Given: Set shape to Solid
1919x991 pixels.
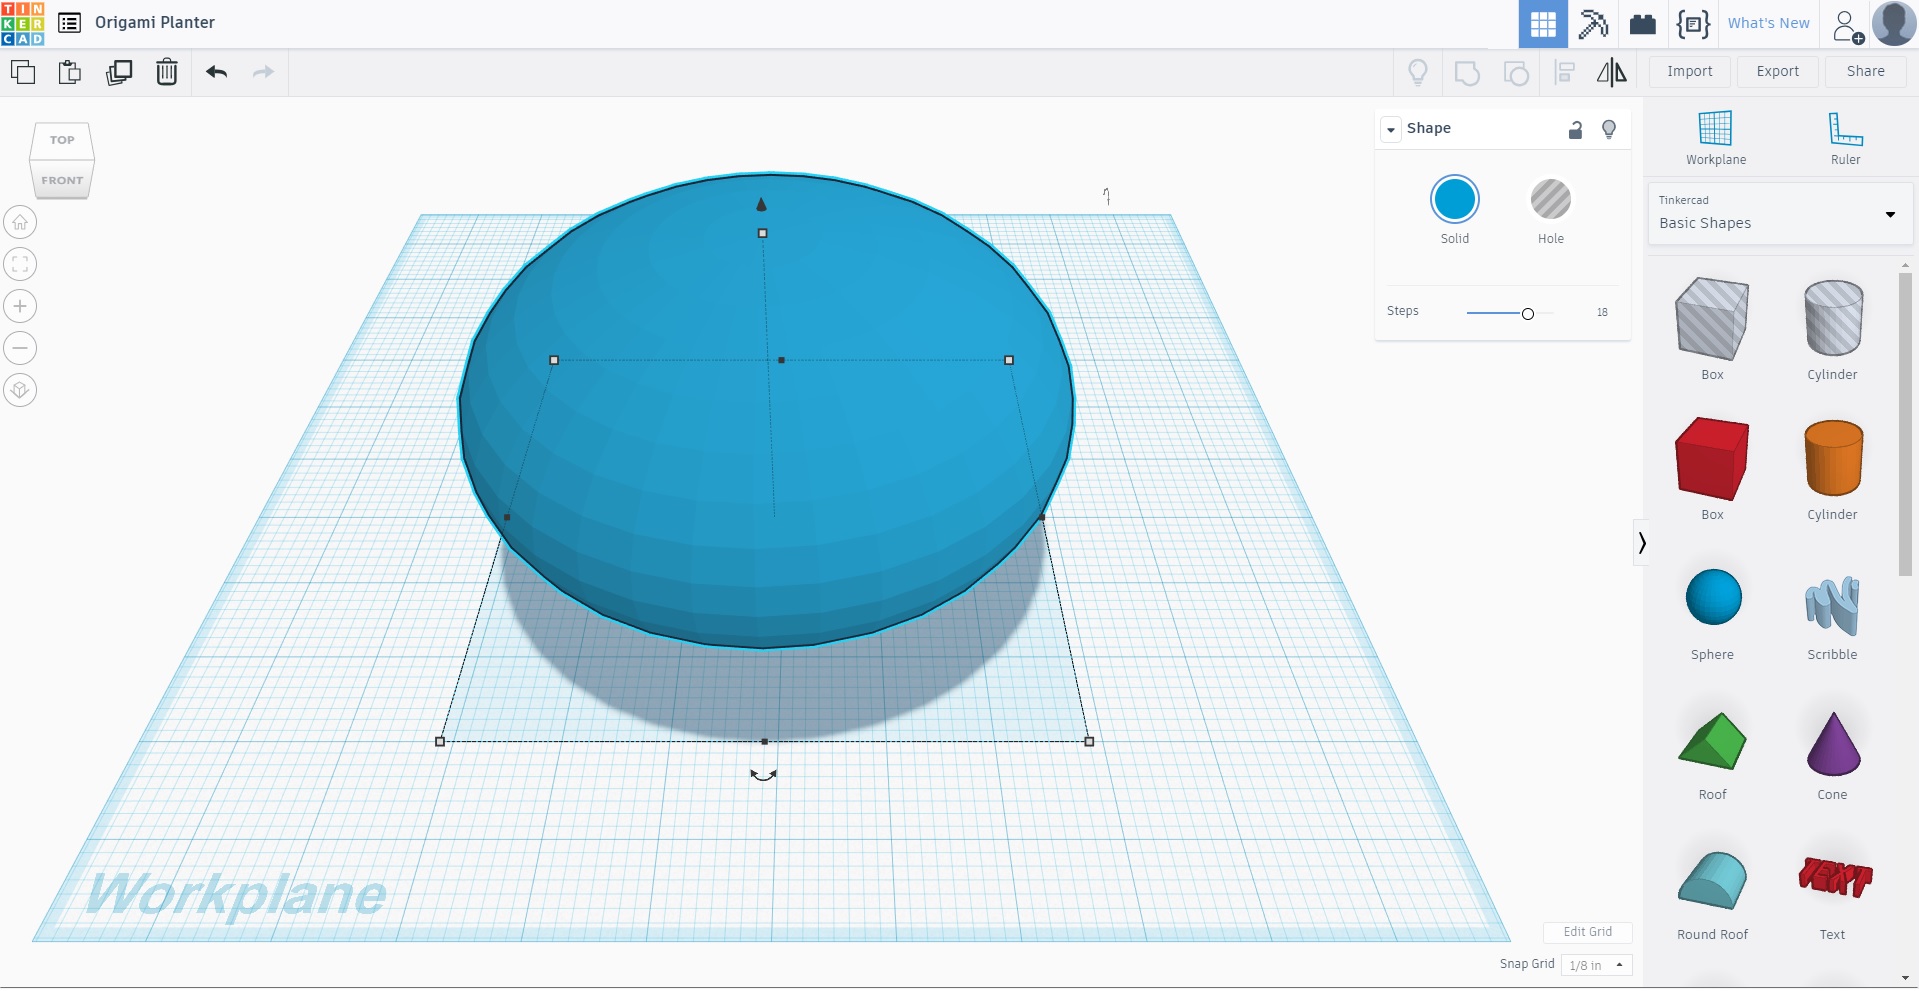Looking at the screenshot, I should click(x=1455, y=199).
